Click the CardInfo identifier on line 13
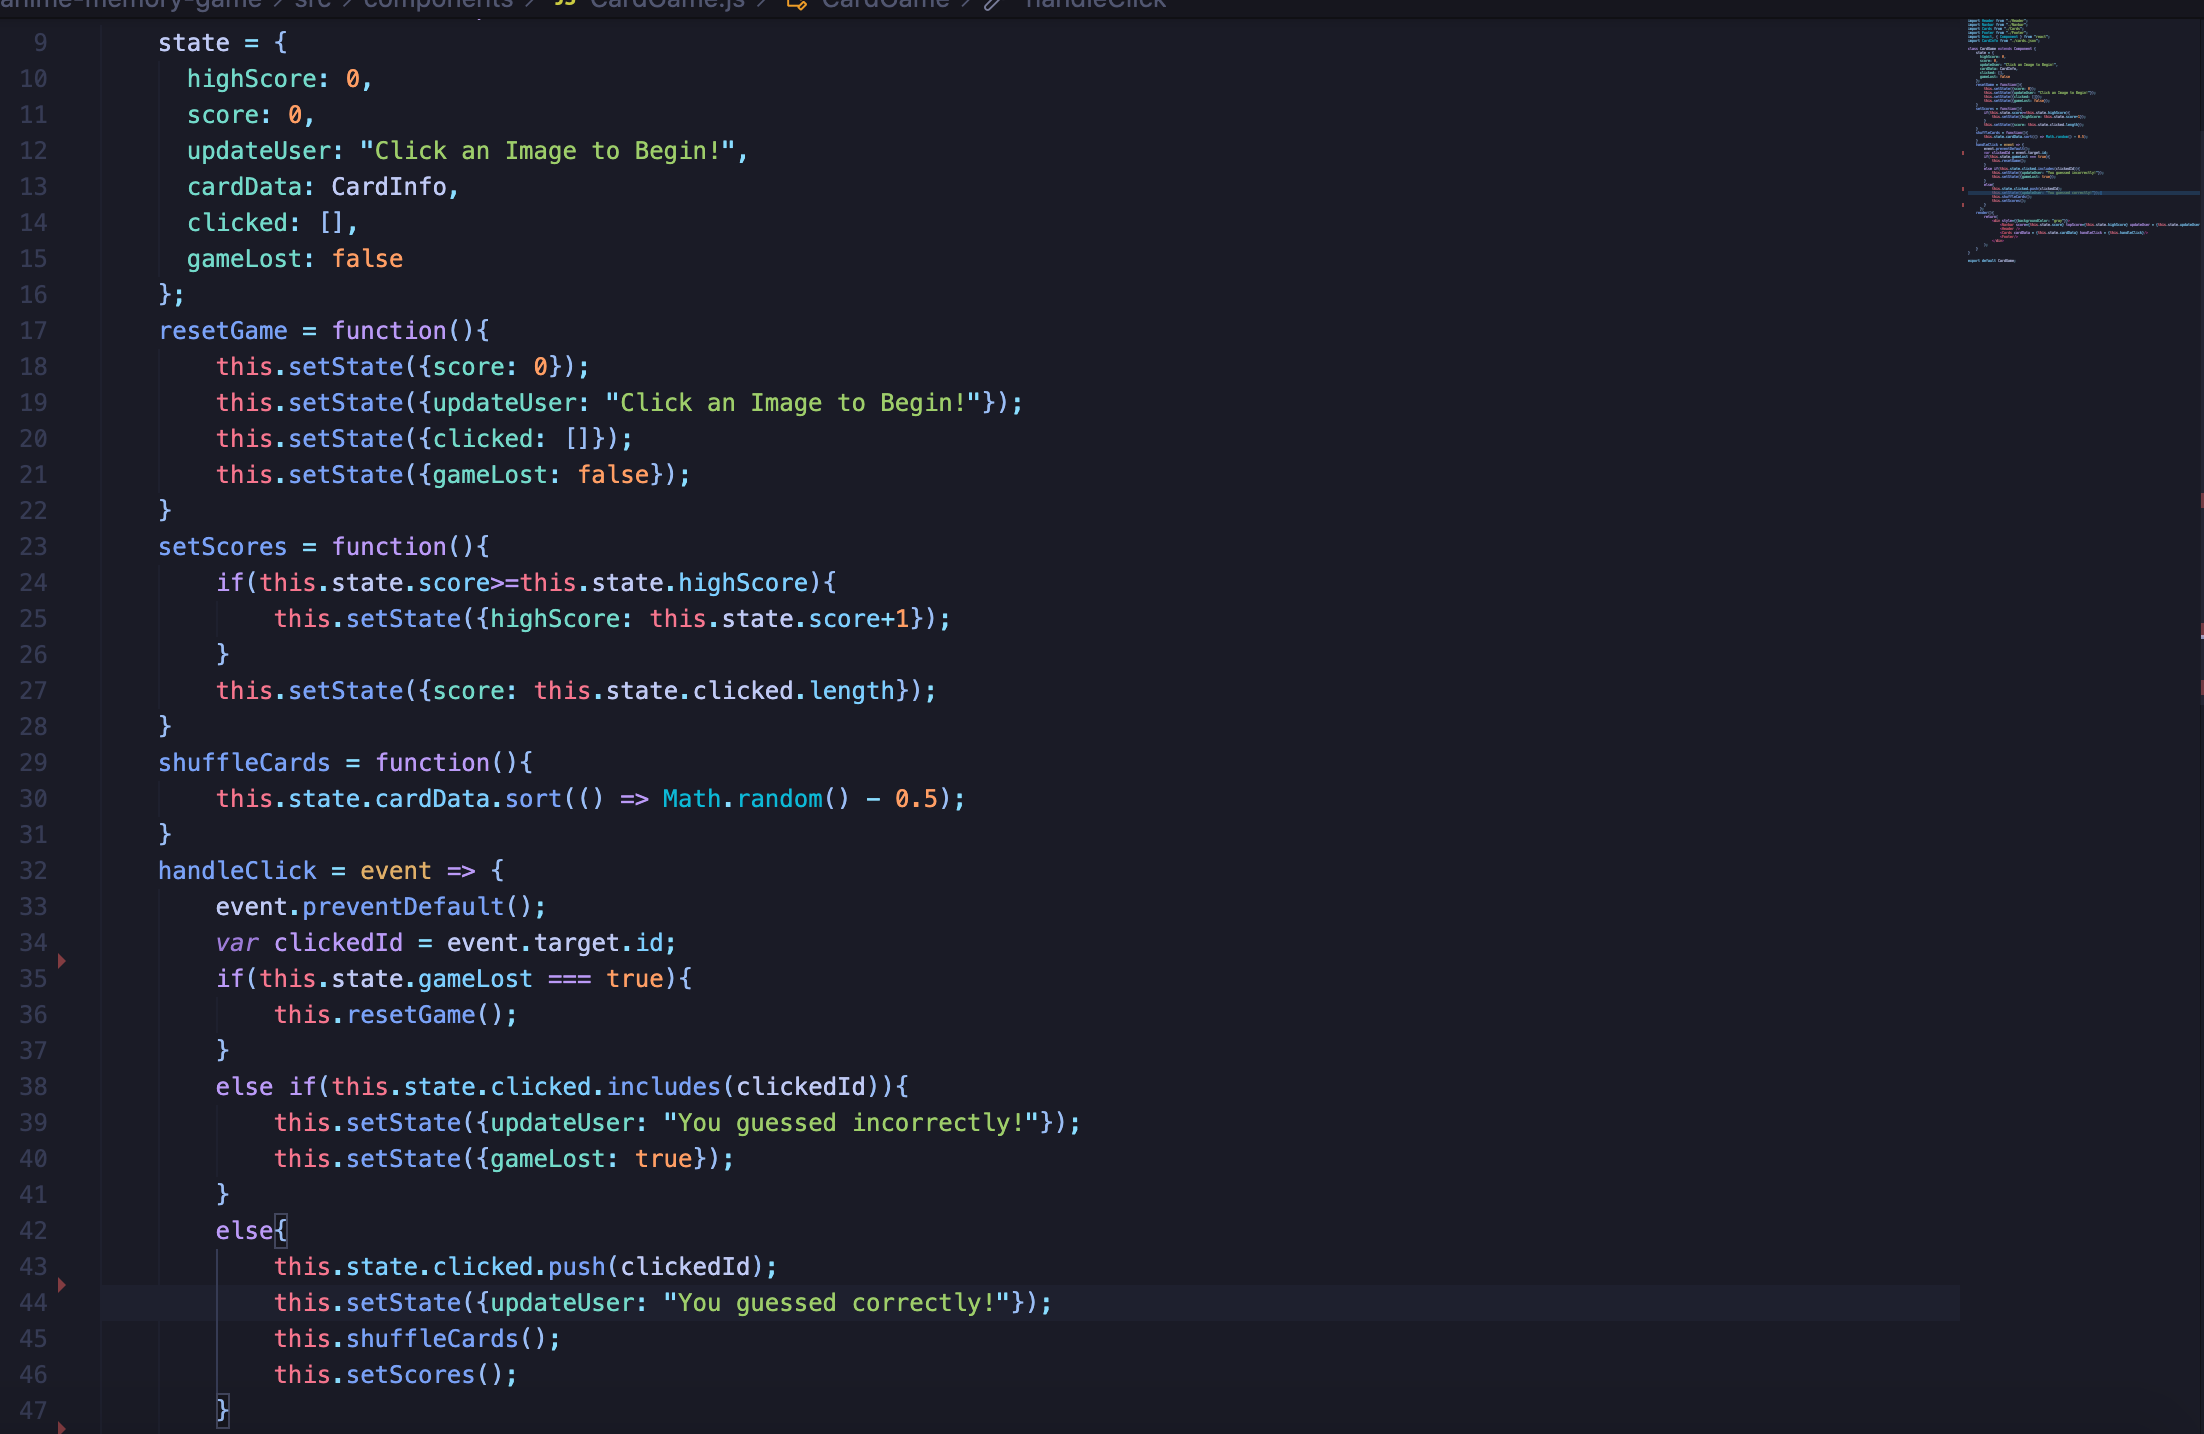Screen dimensions: 2204x1434 point(389,187)
